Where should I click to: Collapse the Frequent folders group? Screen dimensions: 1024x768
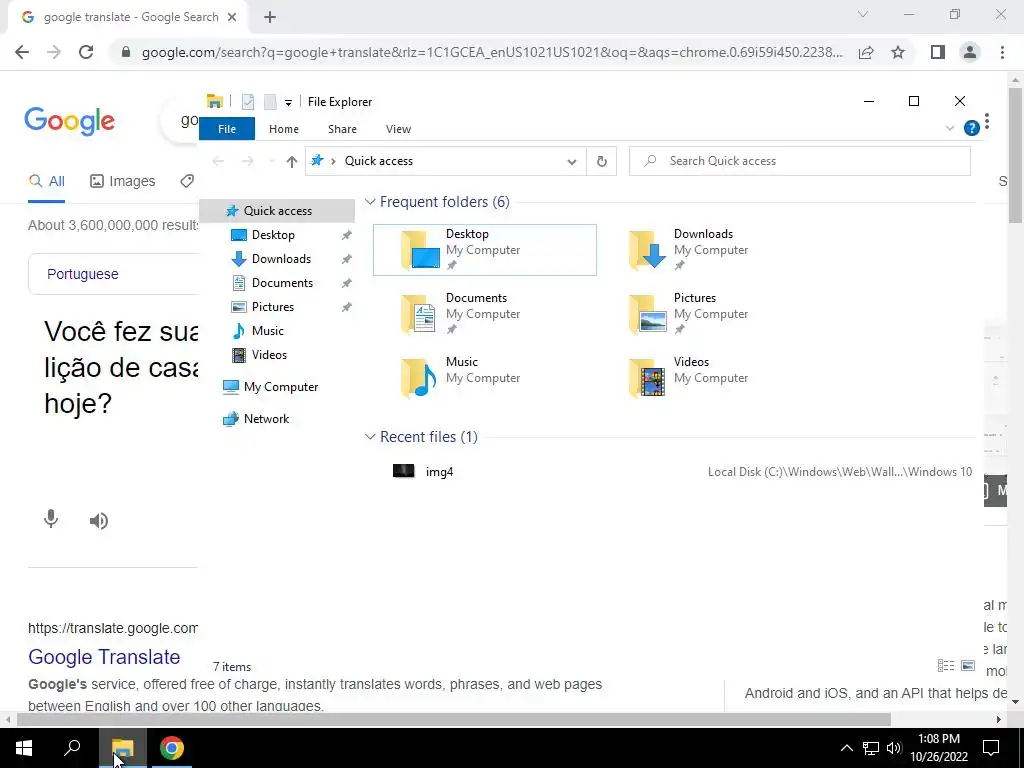point(370,202)
